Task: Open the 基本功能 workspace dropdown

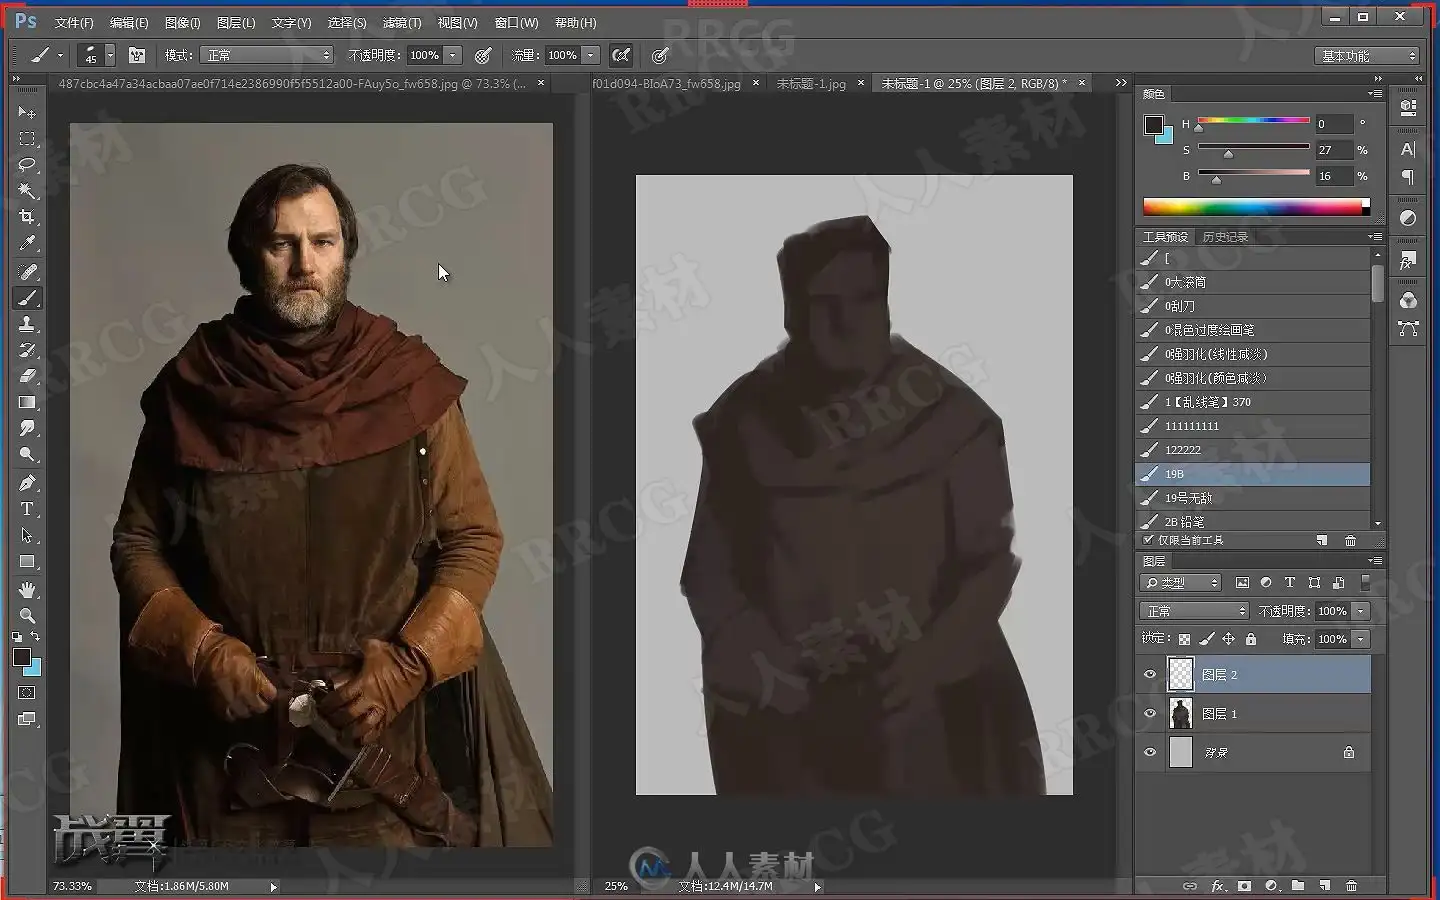Action: pyautogui.click(x=1367, y=56)
